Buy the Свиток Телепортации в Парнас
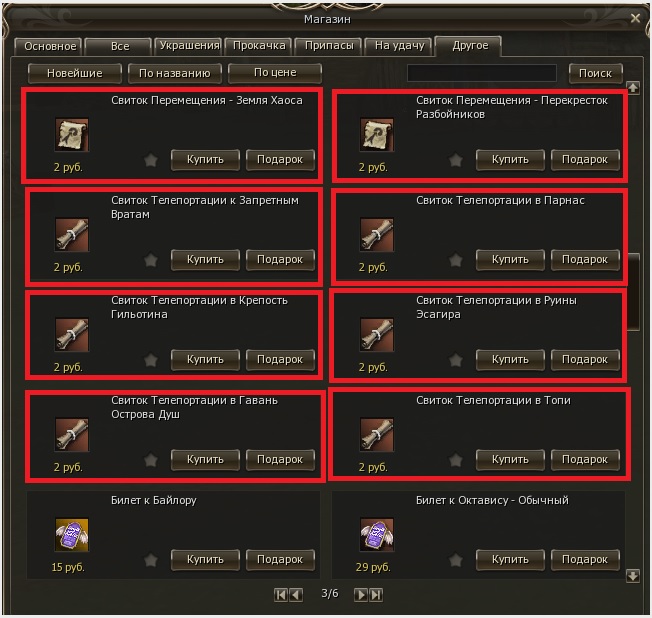The width and height of the screenshot is (652, 618). [510, 260]
